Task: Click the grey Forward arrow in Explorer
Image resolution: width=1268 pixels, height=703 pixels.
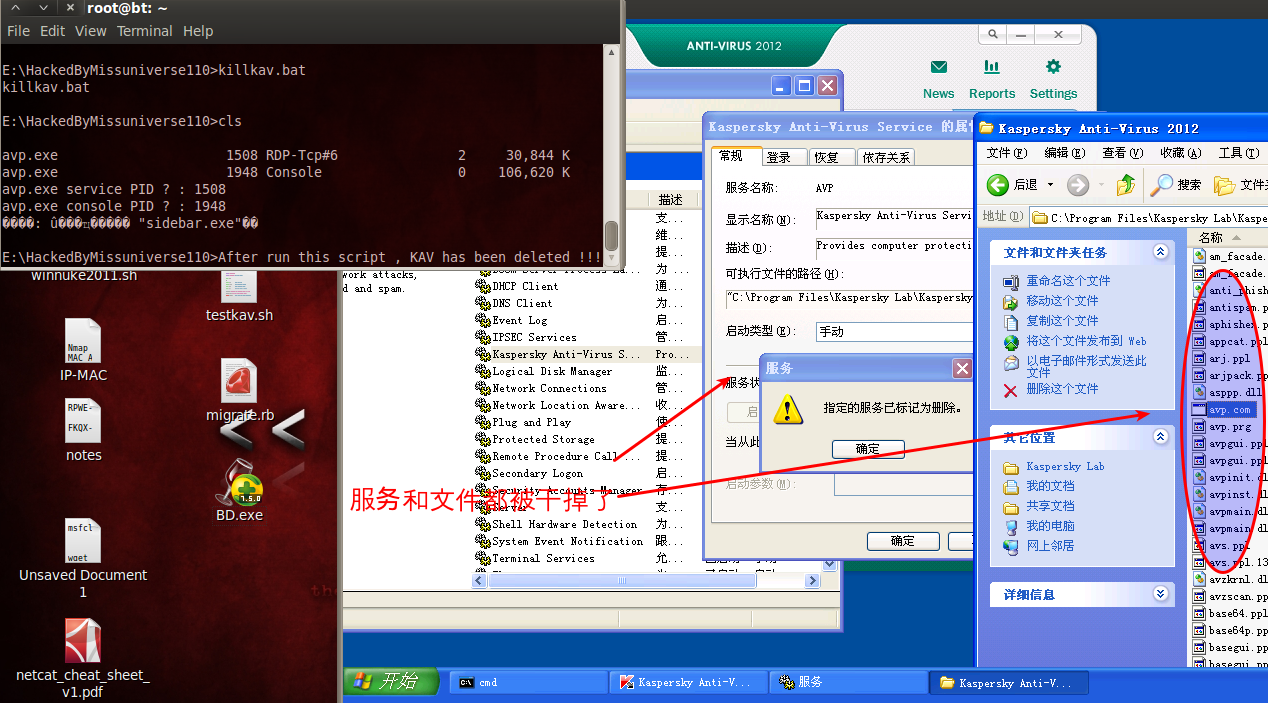Action: (x=1077, y=185)
